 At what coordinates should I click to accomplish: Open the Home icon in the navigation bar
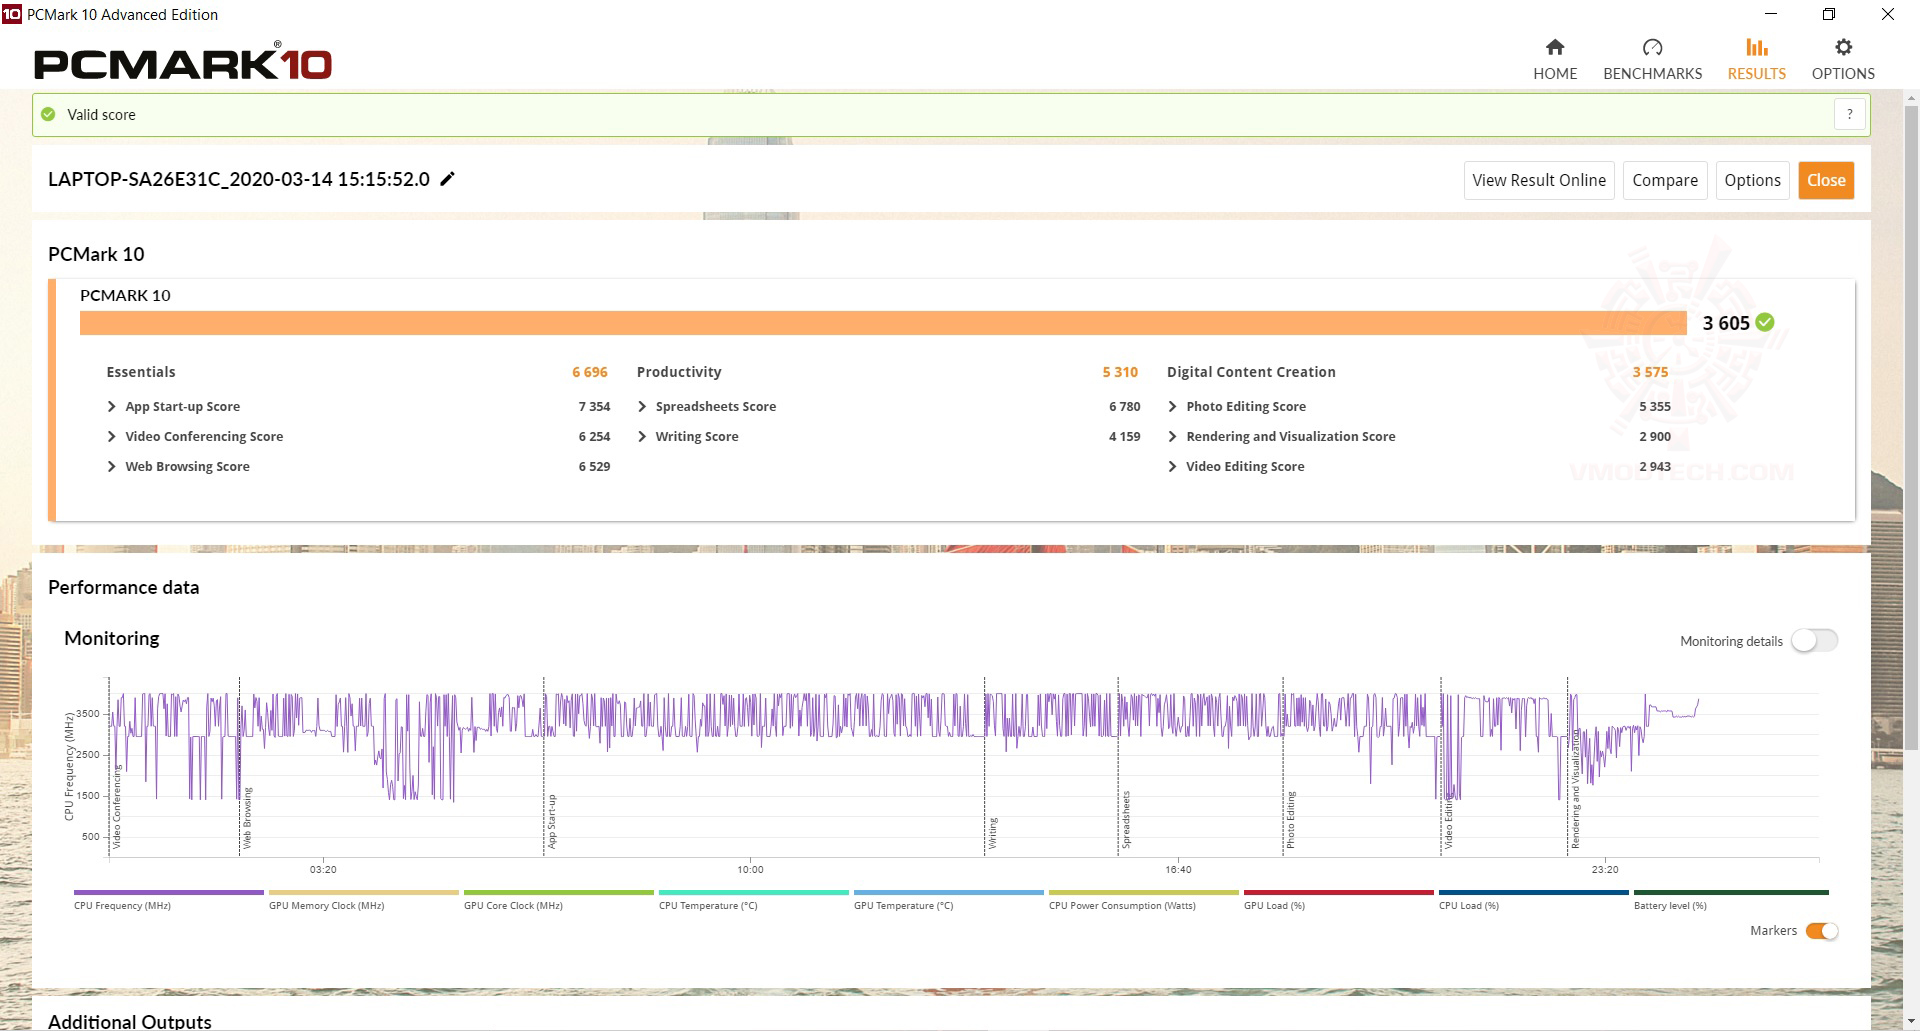(1555, 47)
